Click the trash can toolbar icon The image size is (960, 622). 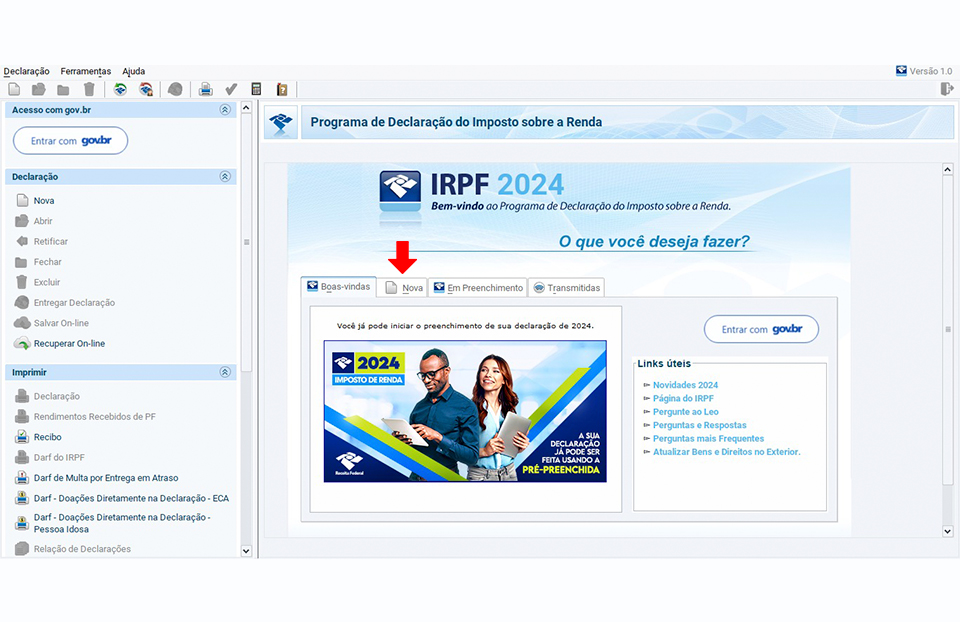click(x=89, y=89)
